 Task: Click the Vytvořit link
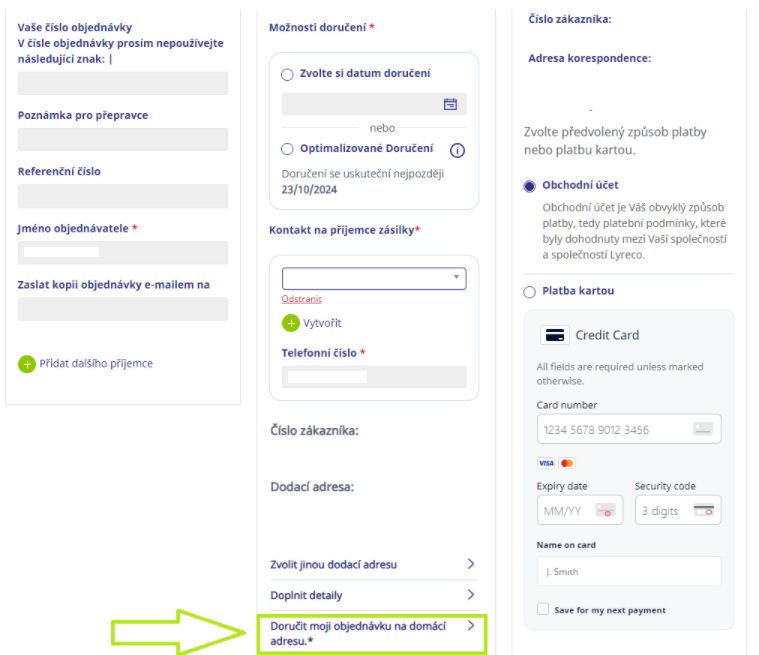(x=322, y=323)
